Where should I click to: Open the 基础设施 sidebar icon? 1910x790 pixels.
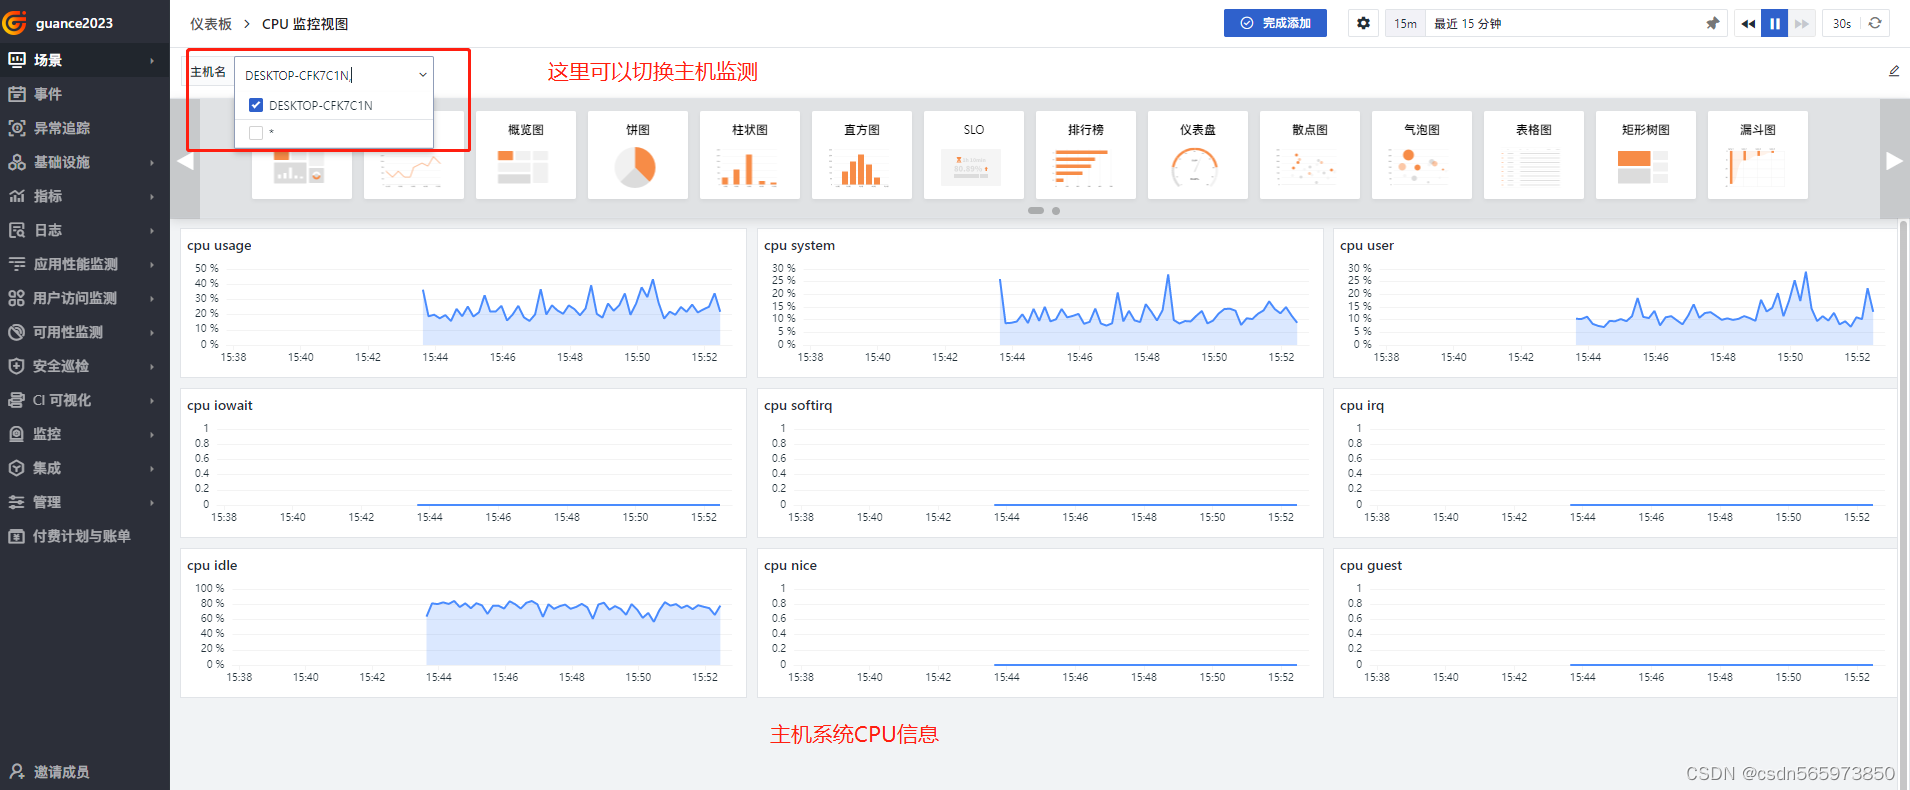coord(17,162)
